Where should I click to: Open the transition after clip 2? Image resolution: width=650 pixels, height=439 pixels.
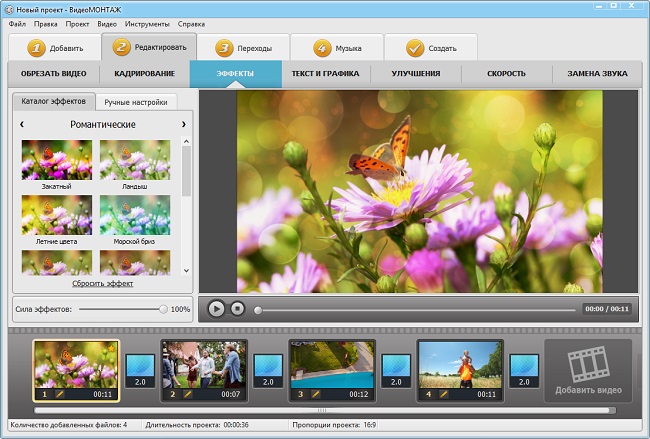coord(268,371)
